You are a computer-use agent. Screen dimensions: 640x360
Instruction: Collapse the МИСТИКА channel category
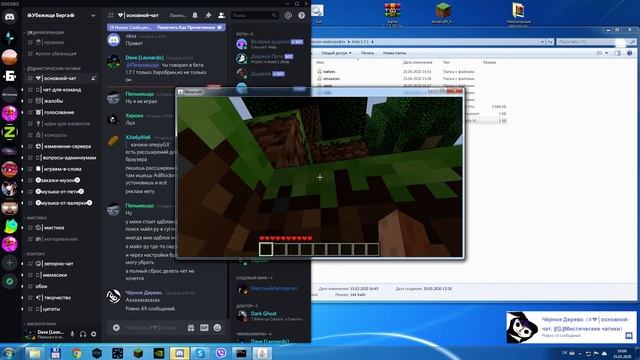(x=36, y=218)
